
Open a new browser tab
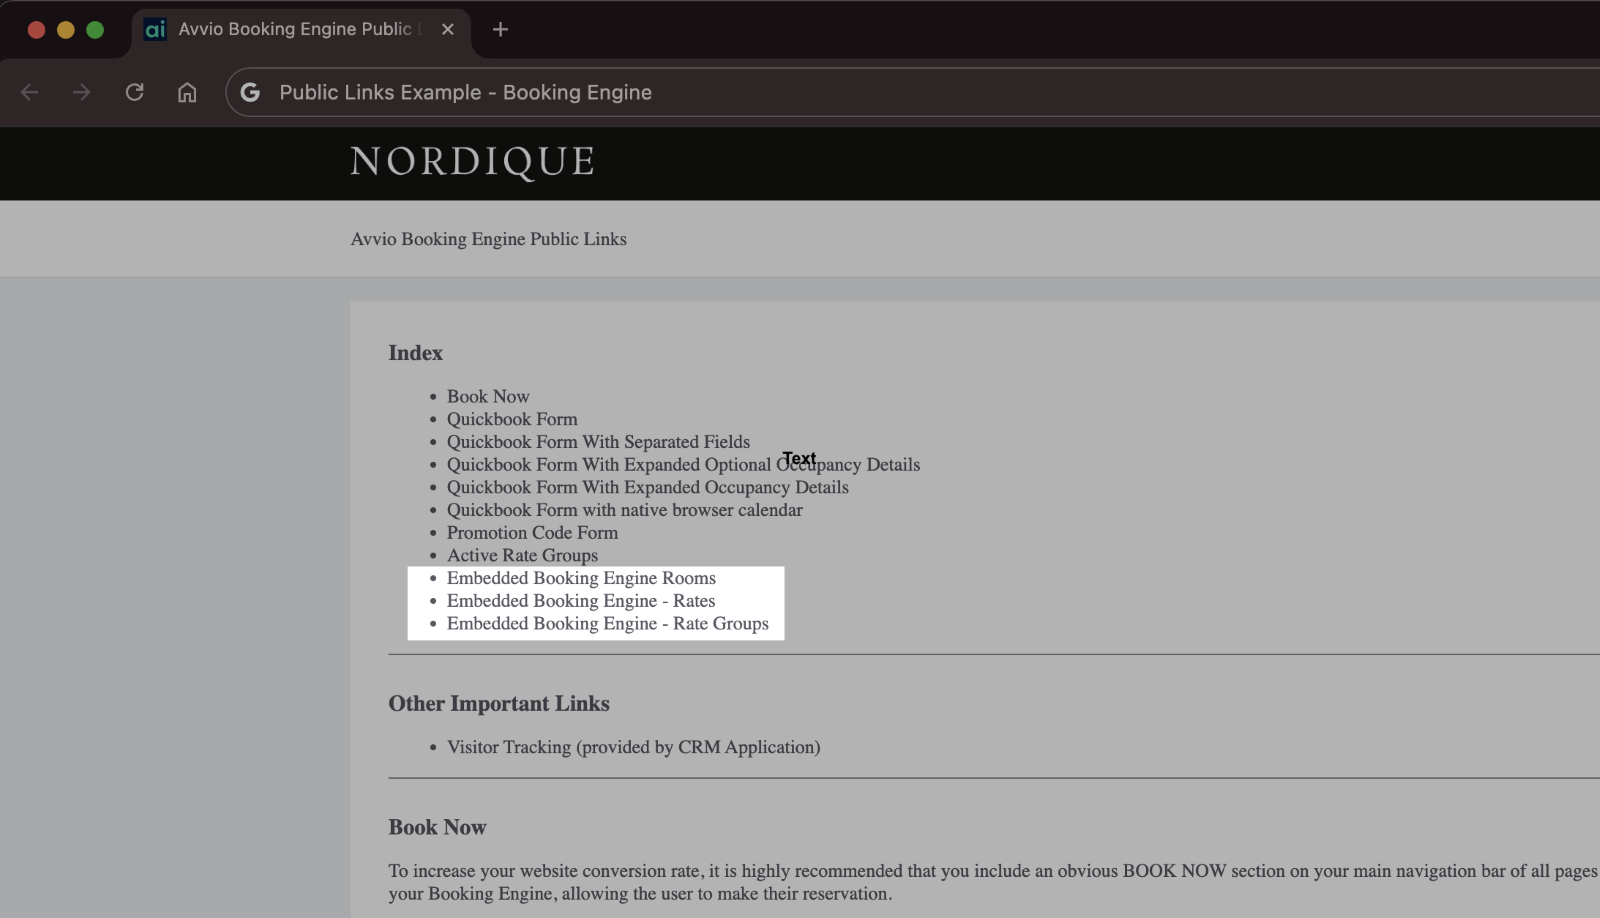(500, 29)
